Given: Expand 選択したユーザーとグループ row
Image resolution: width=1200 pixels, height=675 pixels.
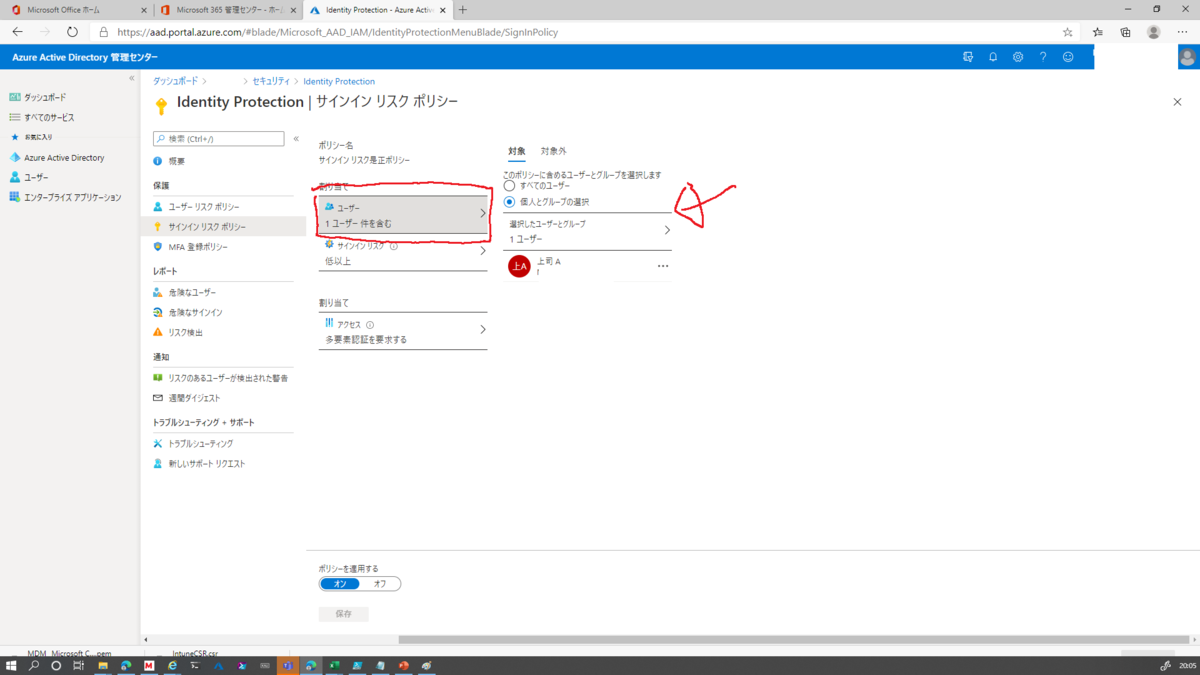Looking at the screenshot, I should coord(588,231).
